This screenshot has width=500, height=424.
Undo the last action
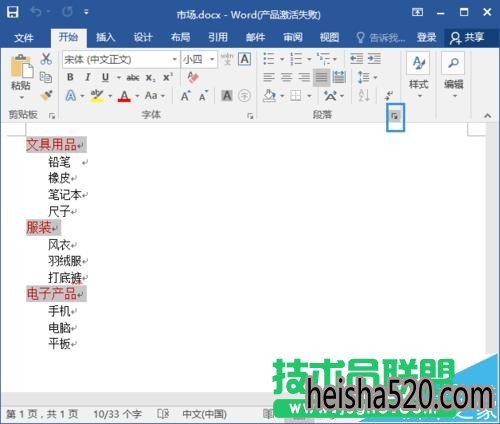pos(36,12)
